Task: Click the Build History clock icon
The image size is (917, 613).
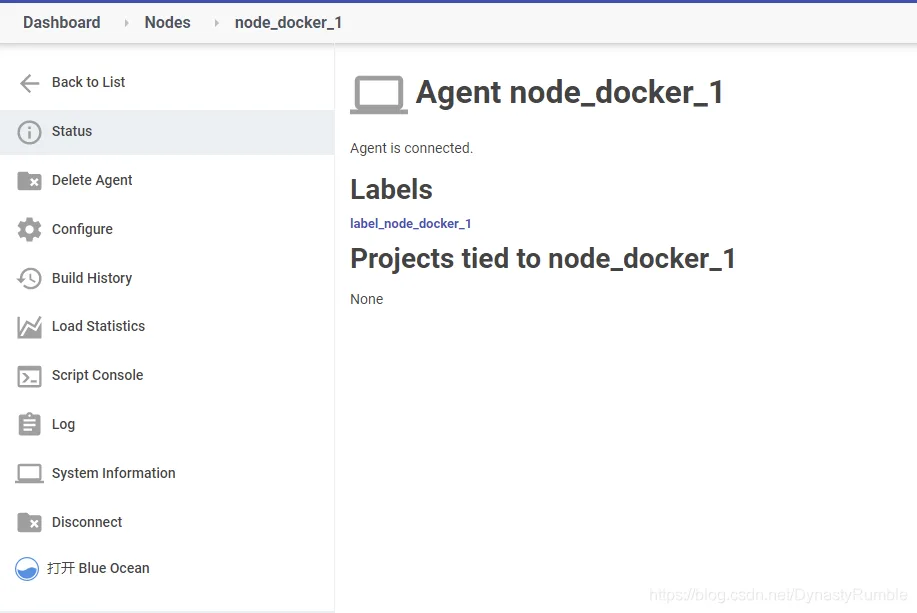Action: click(29, 278)
